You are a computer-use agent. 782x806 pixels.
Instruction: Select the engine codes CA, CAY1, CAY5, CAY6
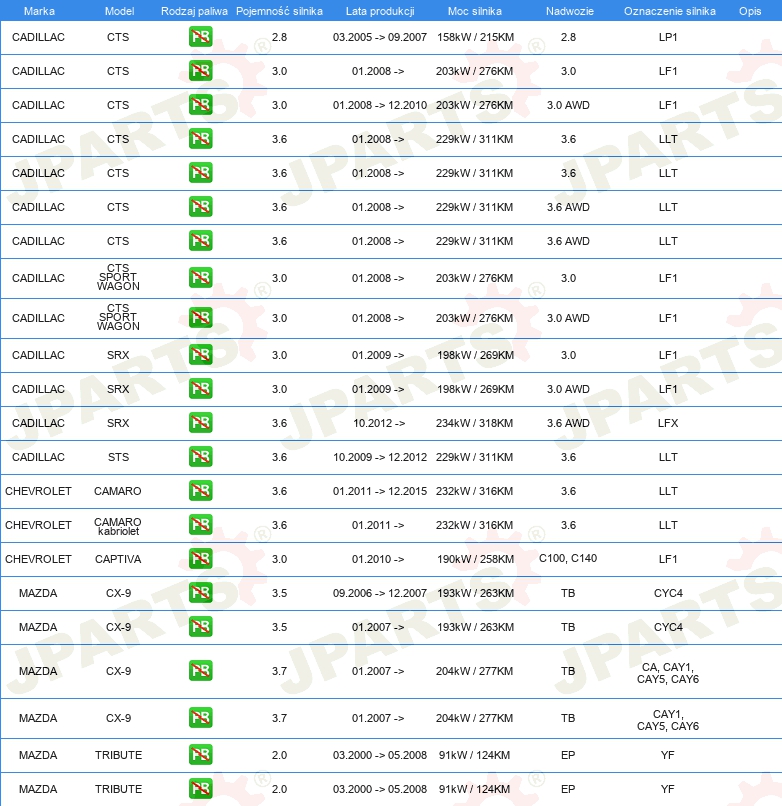coord(668,673)
